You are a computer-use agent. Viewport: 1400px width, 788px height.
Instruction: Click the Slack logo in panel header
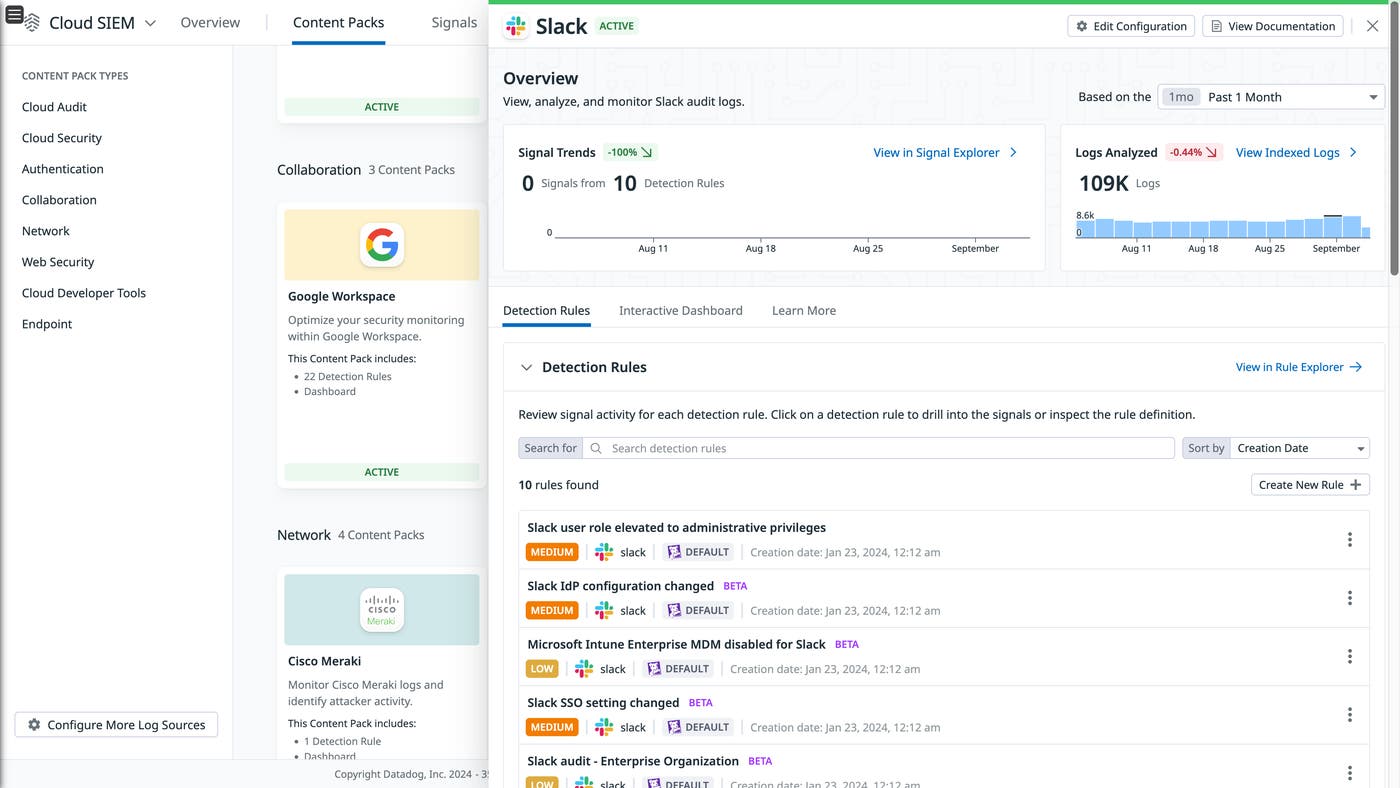point(516,26)
